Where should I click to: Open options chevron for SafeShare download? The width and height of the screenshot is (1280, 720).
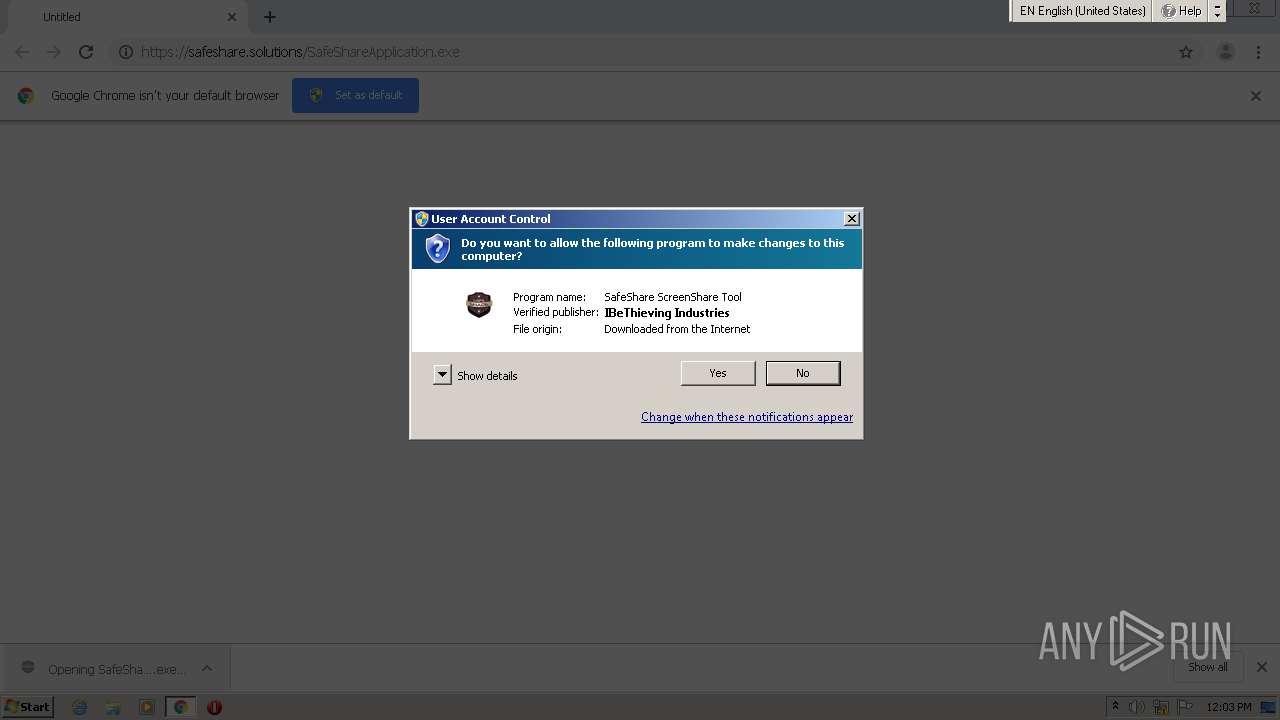click(x=207, y=668)
